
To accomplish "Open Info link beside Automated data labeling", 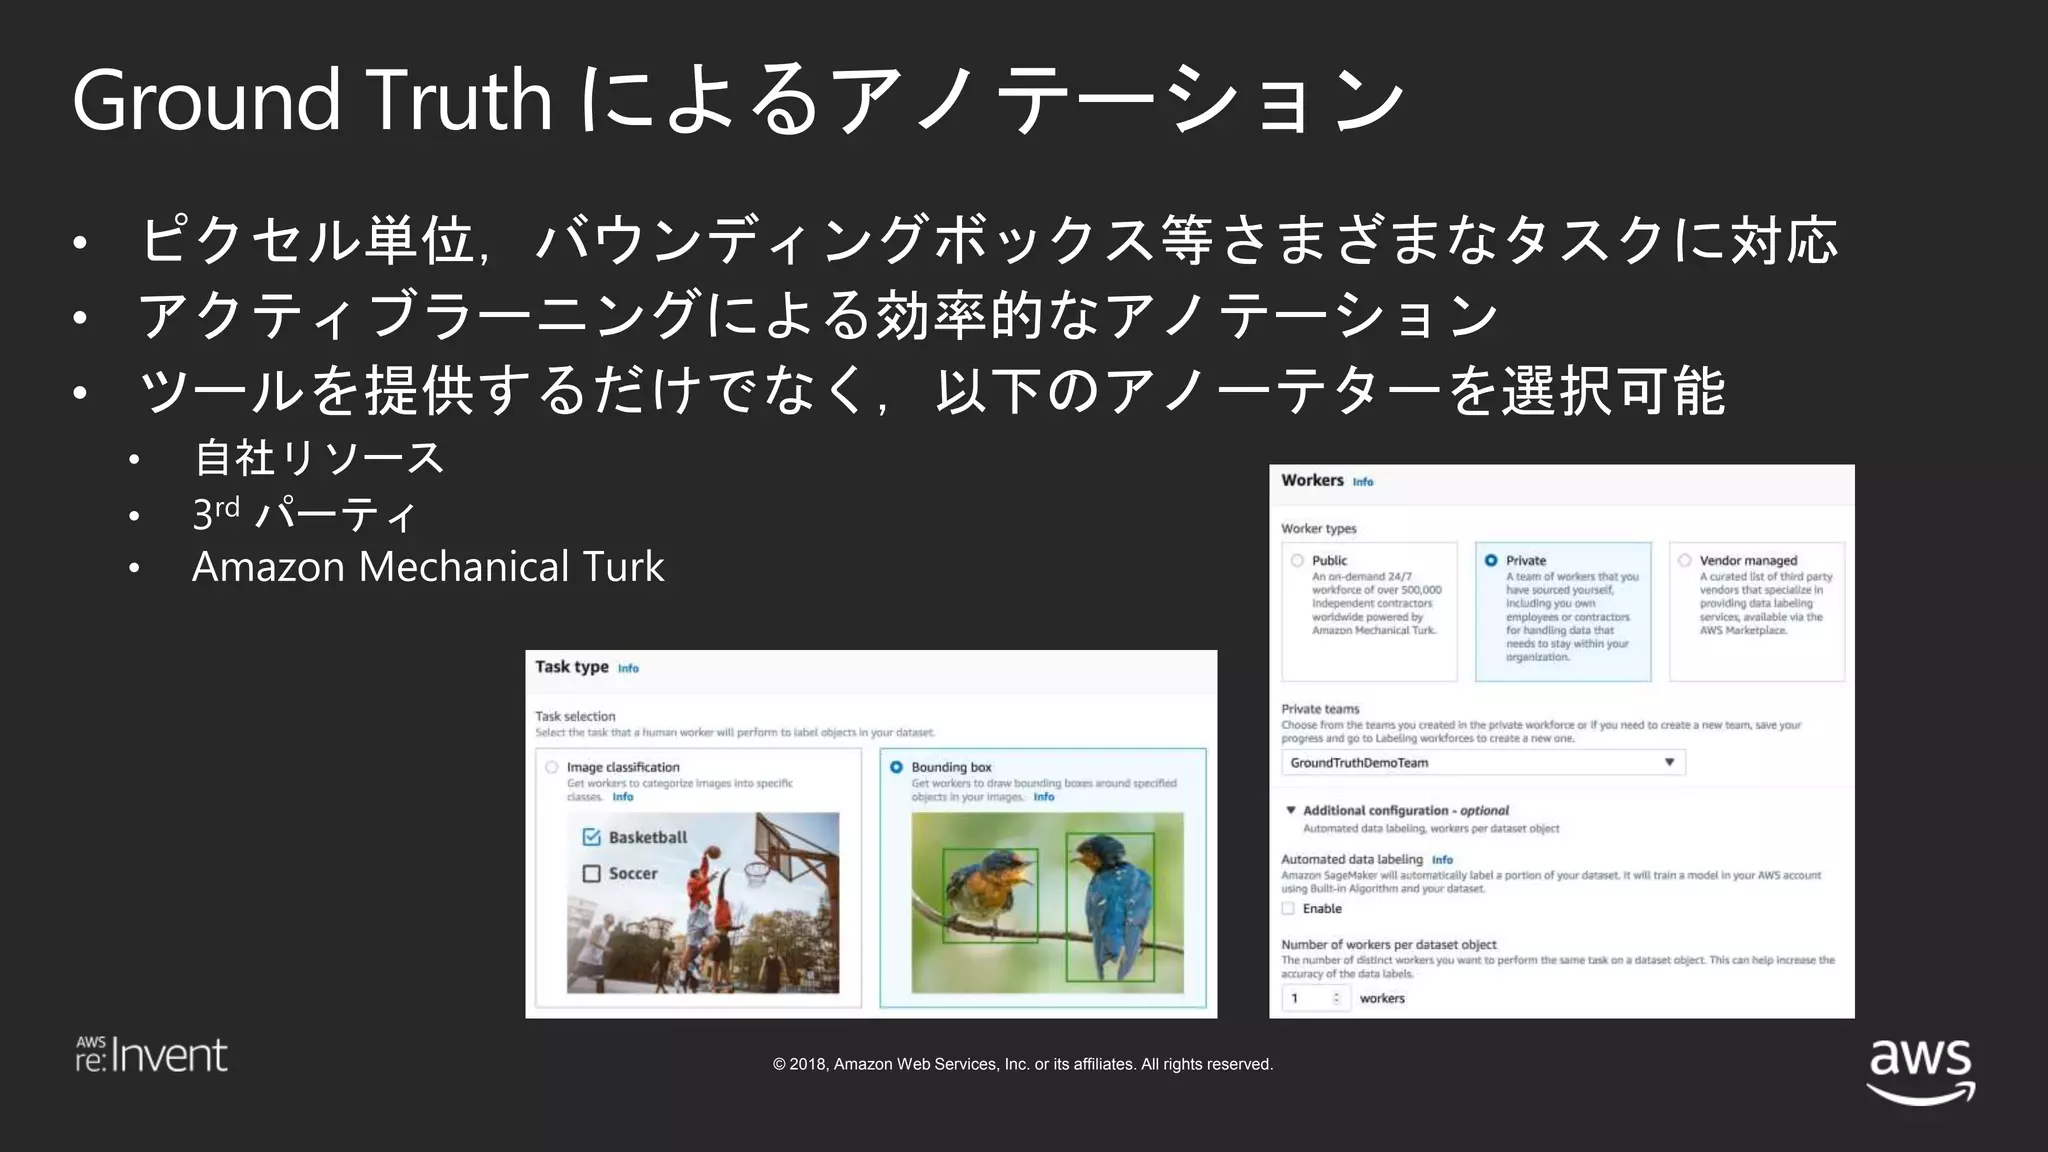I will [1442, 860].
